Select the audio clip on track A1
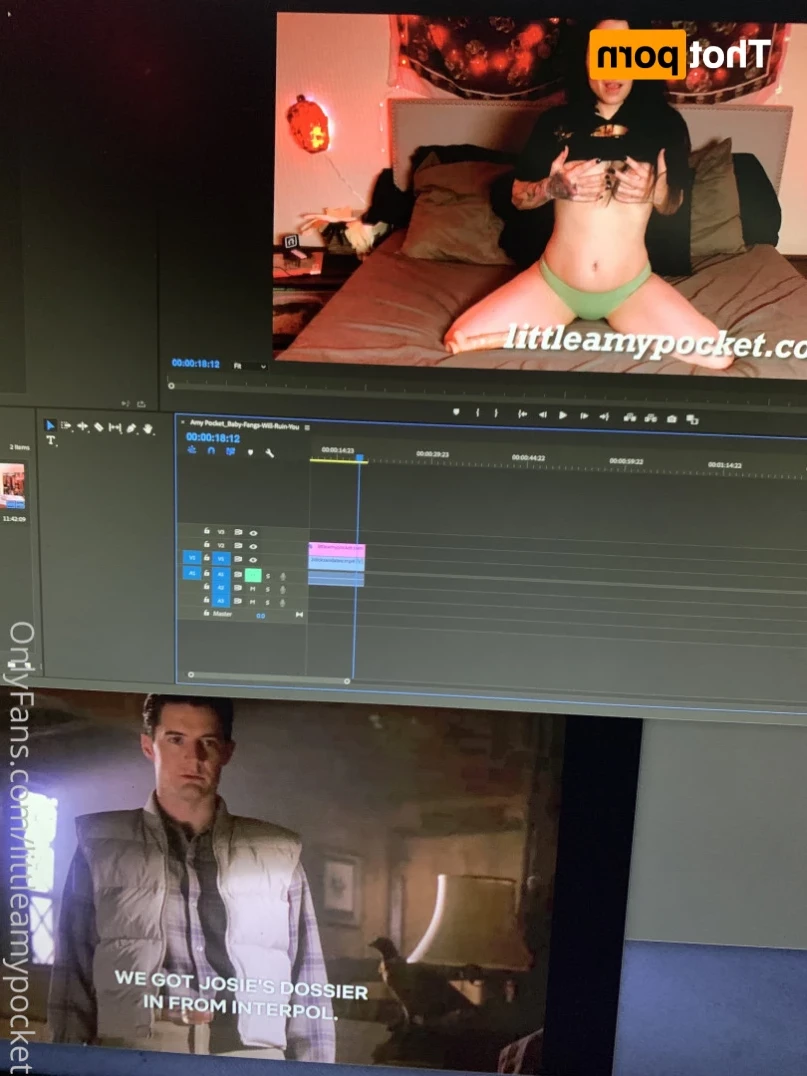 coord(336,578)
